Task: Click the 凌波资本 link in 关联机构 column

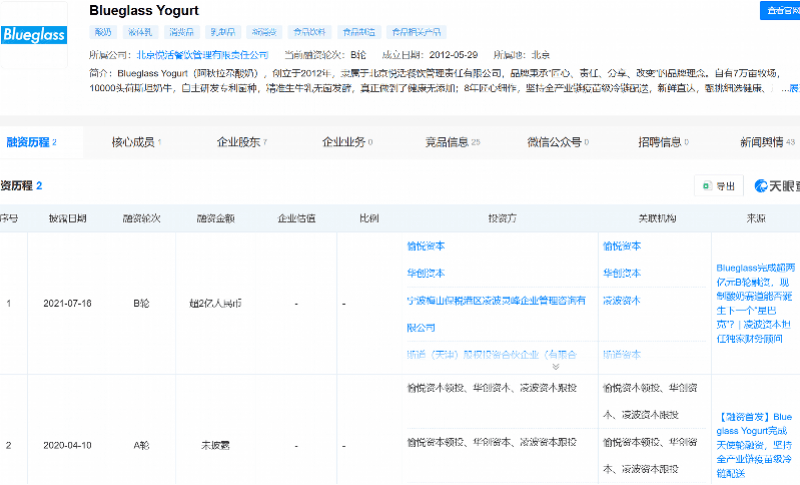Action: click(622, 300)
